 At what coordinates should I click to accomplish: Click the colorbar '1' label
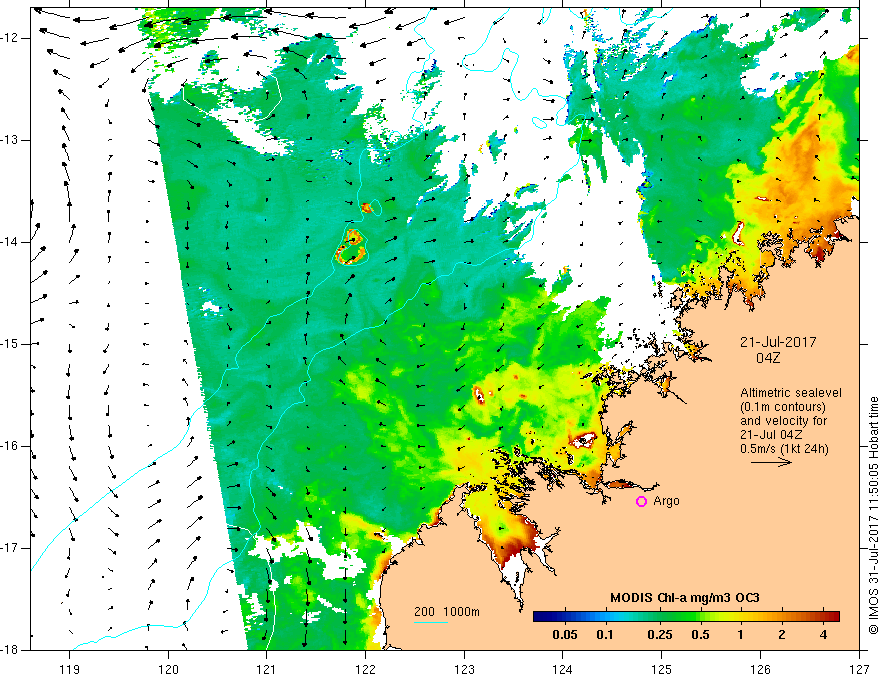pyautogui.click(x=741, y=635)
